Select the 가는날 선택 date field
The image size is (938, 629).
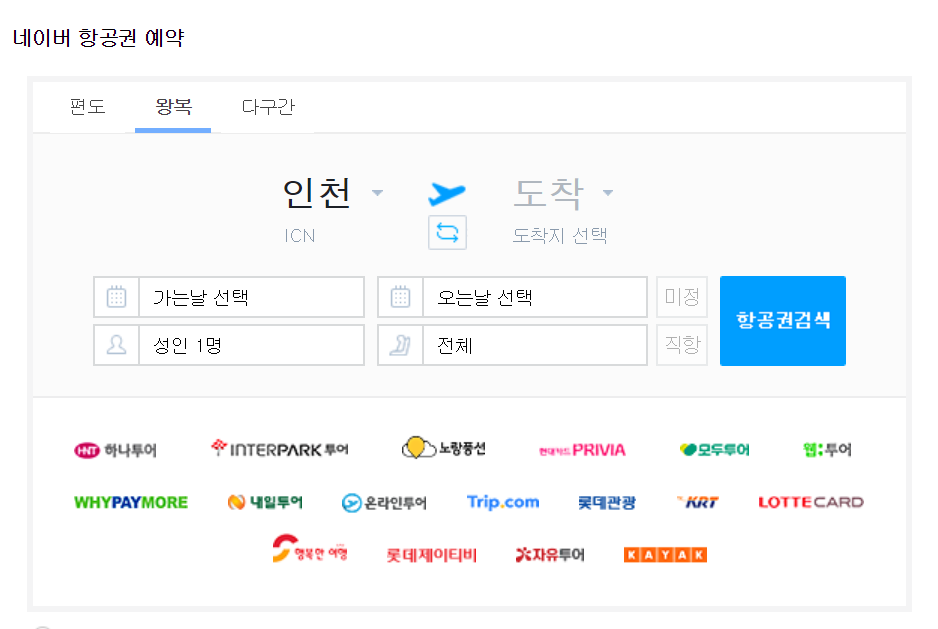(251, 297)
